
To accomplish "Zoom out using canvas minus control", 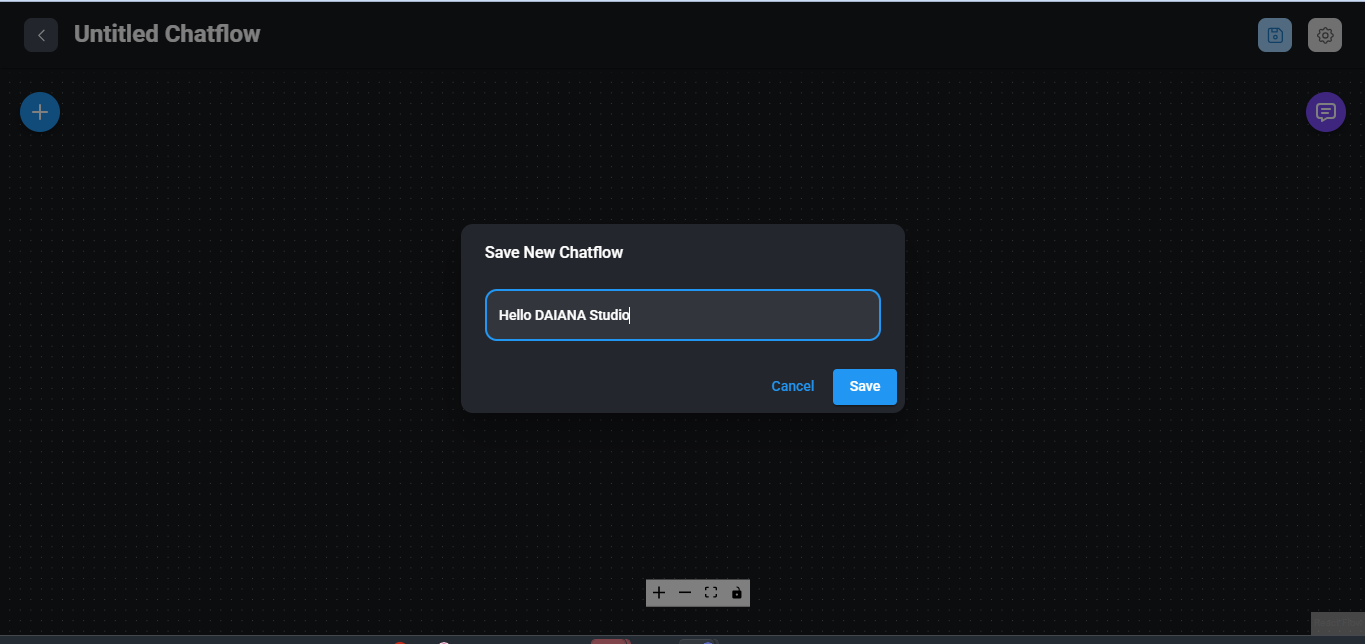I will click(685, 593).
